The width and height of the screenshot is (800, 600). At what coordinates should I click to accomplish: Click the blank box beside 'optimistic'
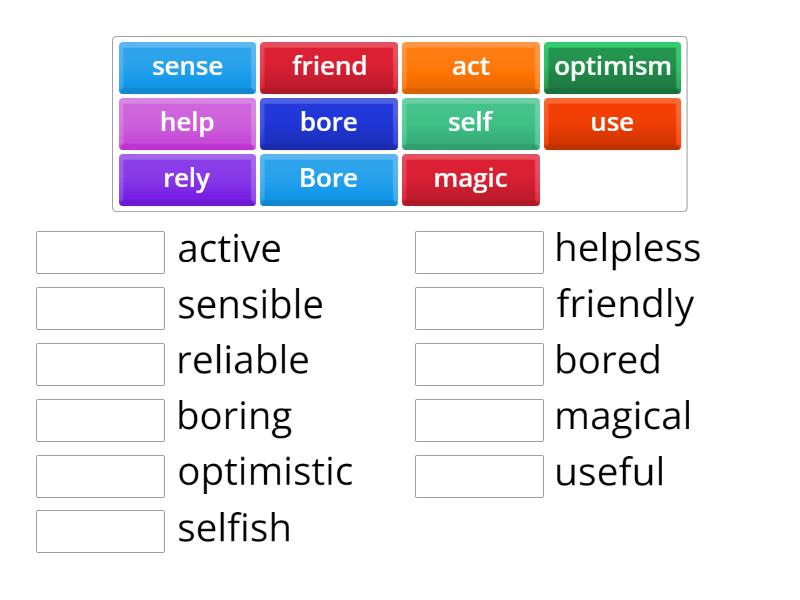pyautogui.click(x=100, y=476)
